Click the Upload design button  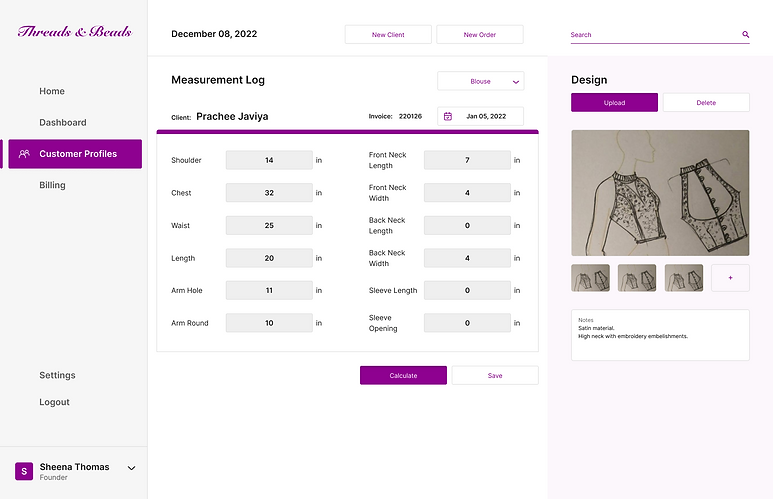[x=614, y=103]
